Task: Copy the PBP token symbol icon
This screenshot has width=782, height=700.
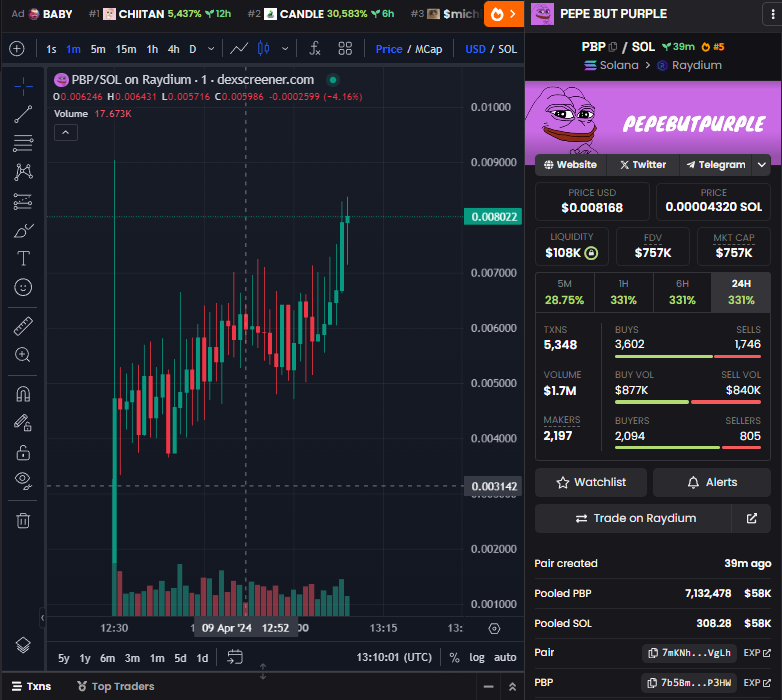Action: point(613,47)
